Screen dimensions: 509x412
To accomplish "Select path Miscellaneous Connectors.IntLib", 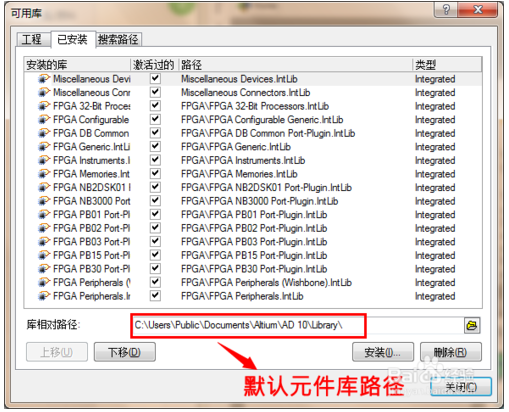I will [x=245, y=92].
